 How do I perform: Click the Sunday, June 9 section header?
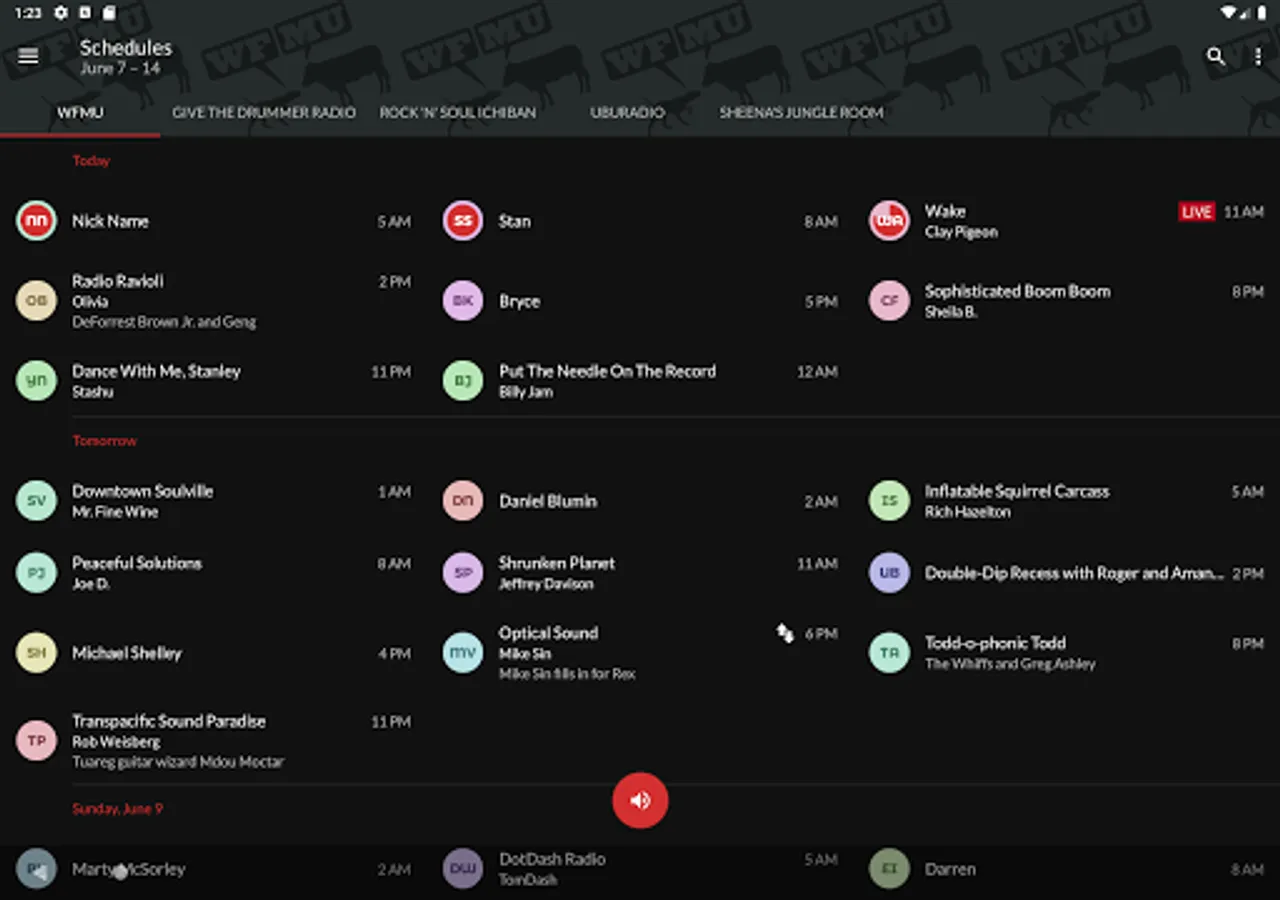[x=117, y=808]
